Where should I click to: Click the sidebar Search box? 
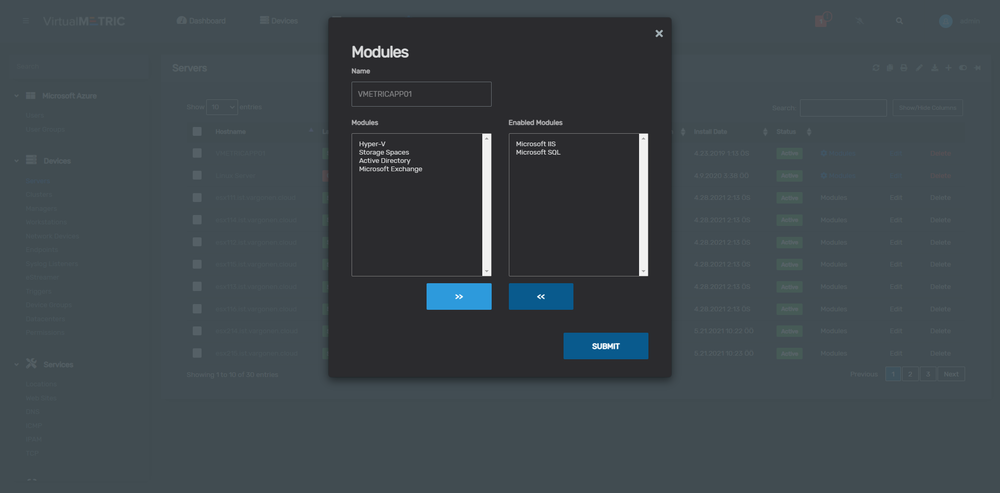click(x=77, y=66)
